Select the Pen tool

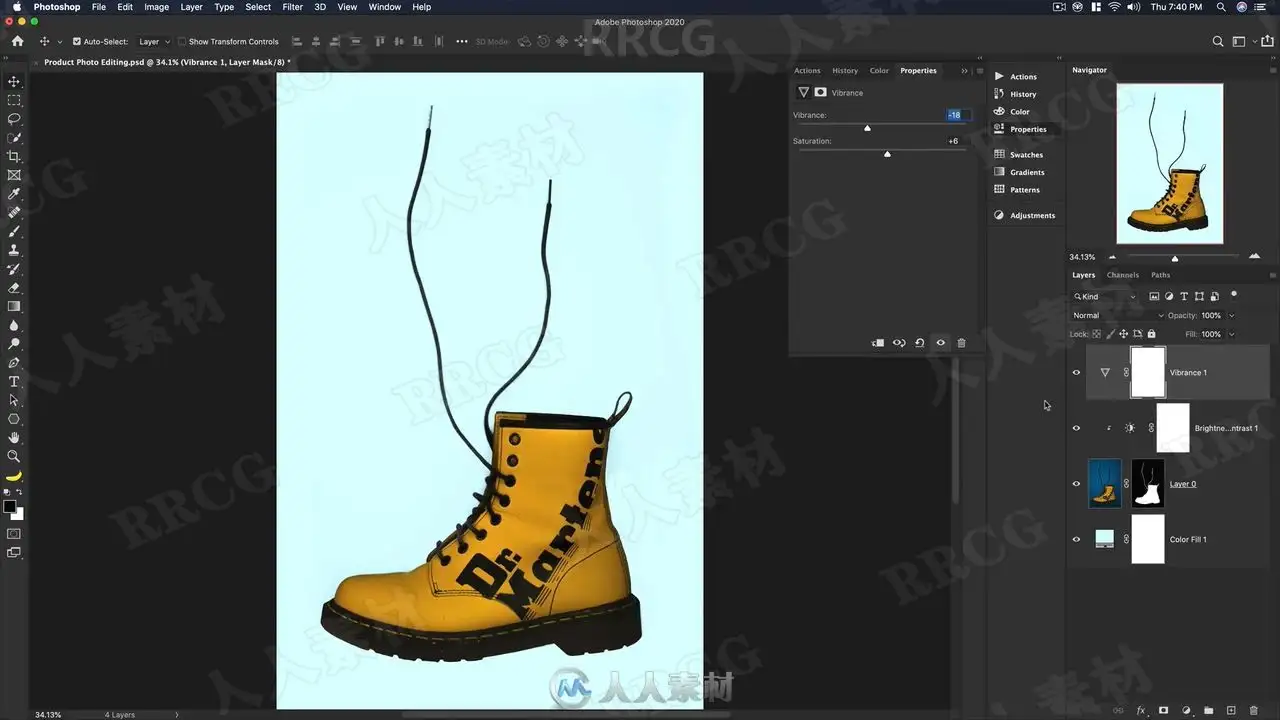coord(14,363)
